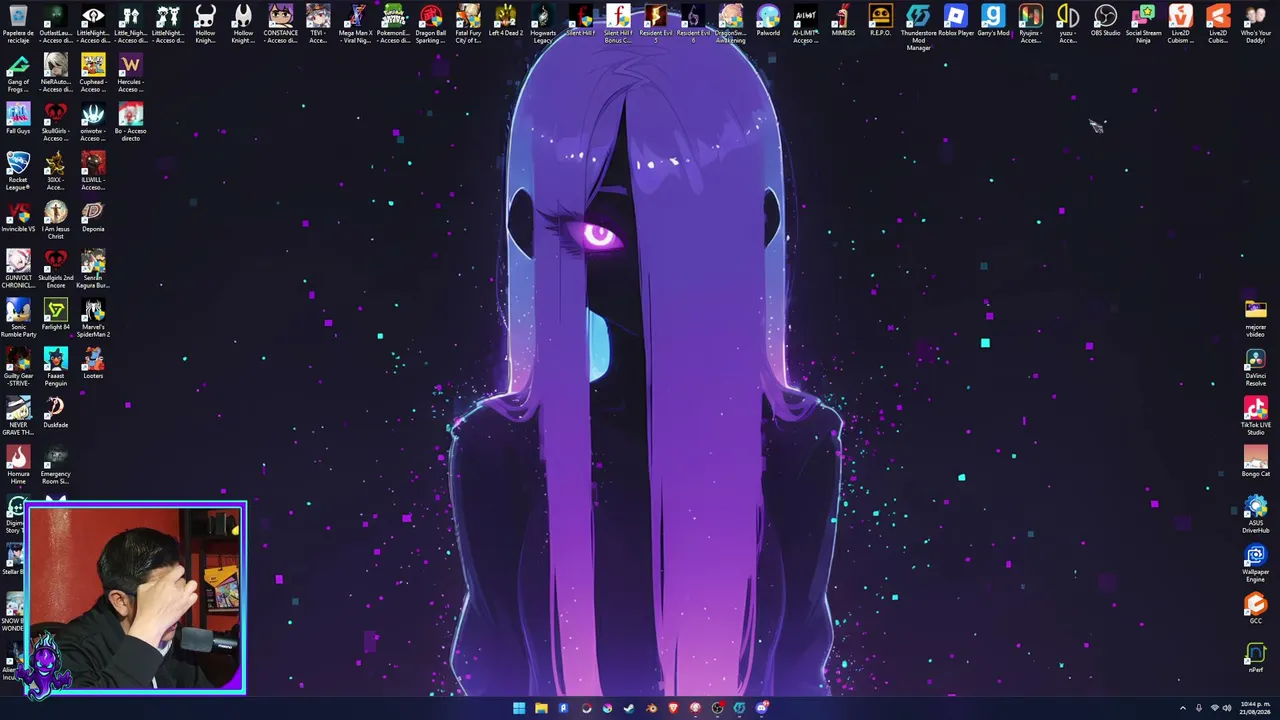
Task: Click the Invincible VS icon
Action: (x=18, y=216)
